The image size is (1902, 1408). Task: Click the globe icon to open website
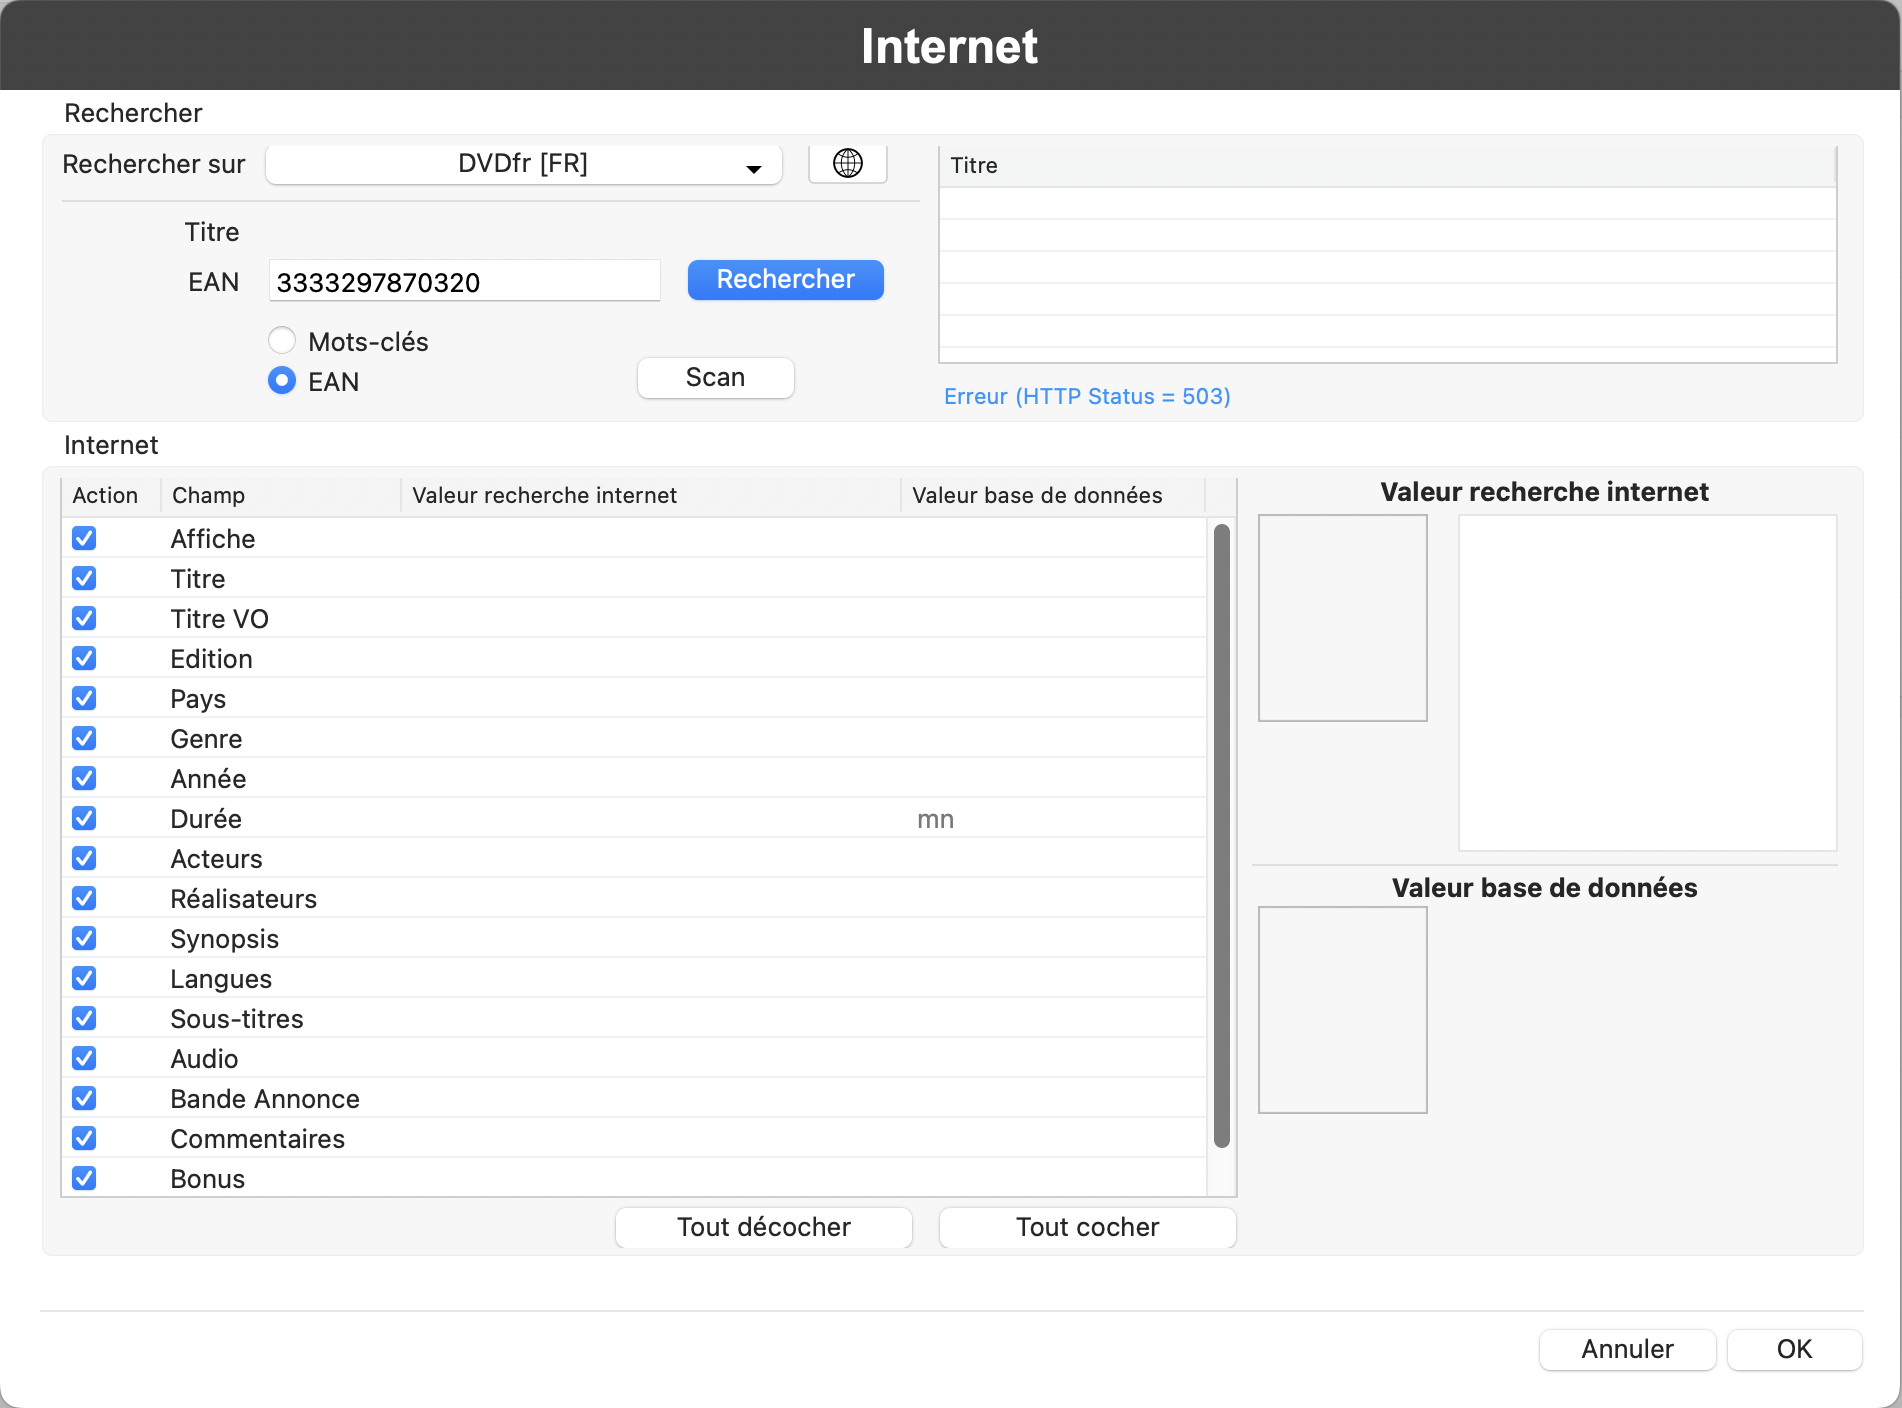(x=847, y=164)
